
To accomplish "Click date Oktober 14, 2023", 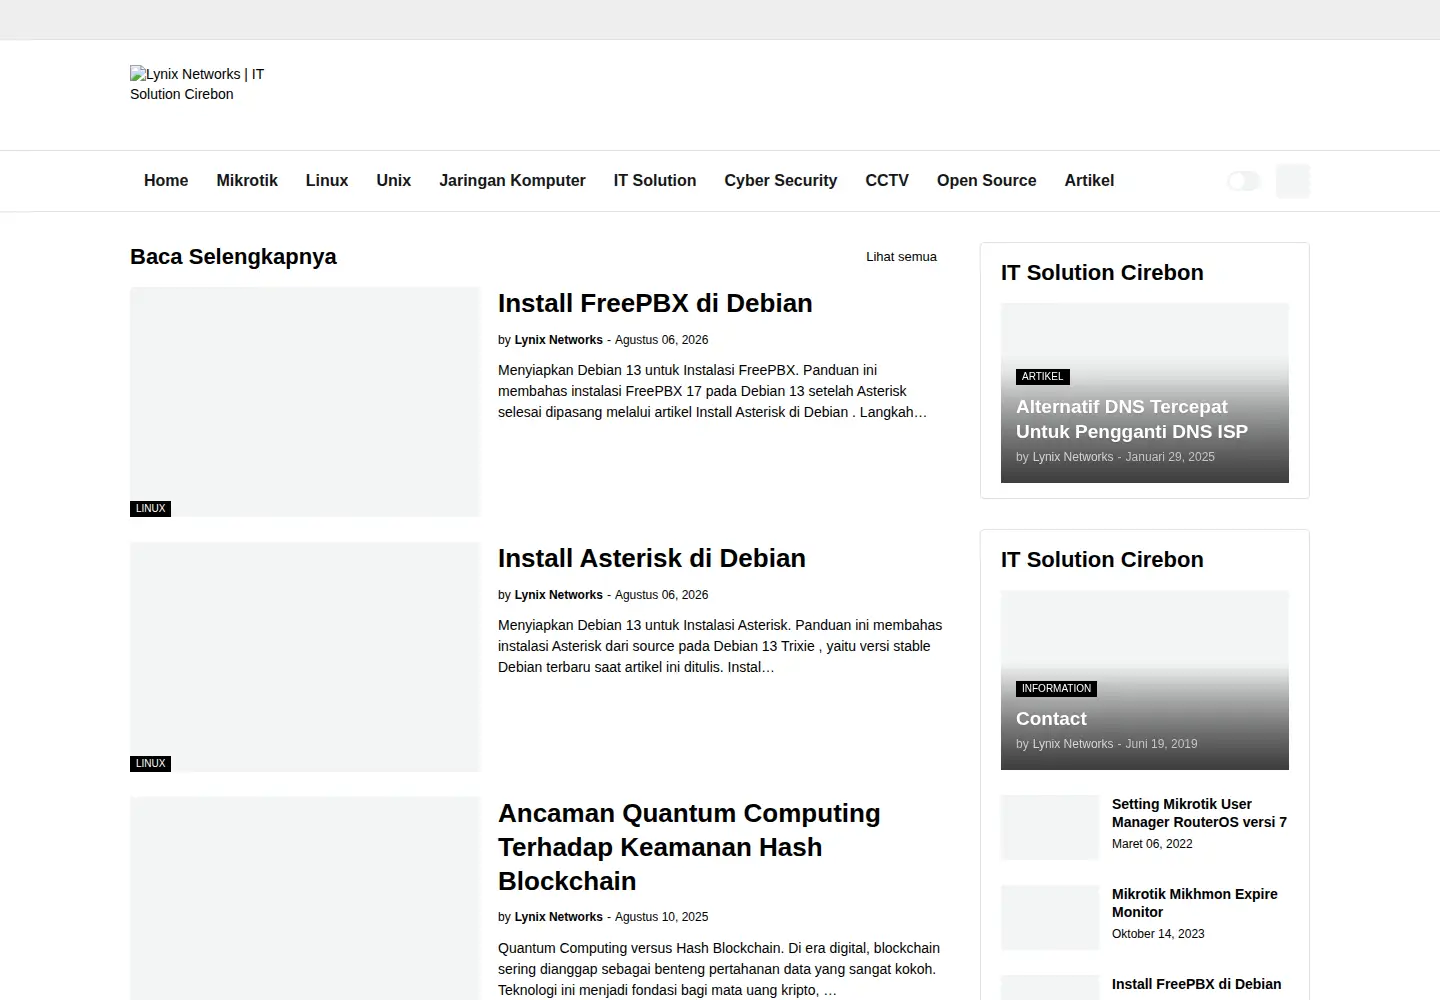I will click(x=1158, y=934).
